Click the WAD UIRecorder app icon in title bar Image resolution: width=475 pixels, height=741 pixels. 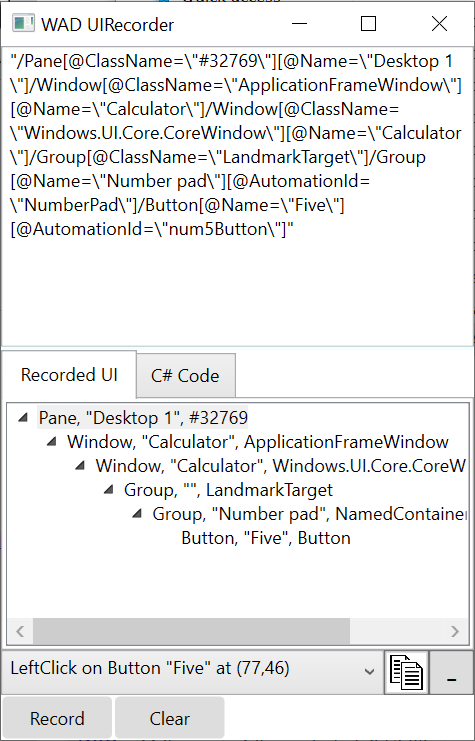[23, 24]
